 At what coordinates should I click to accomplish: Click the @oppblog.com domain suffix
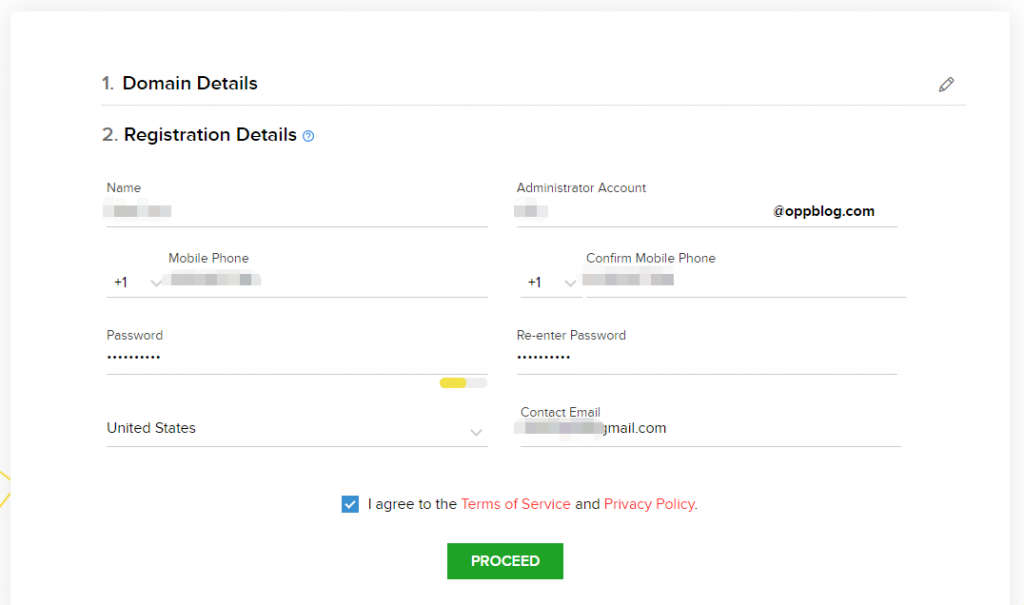tap(824, 211)
